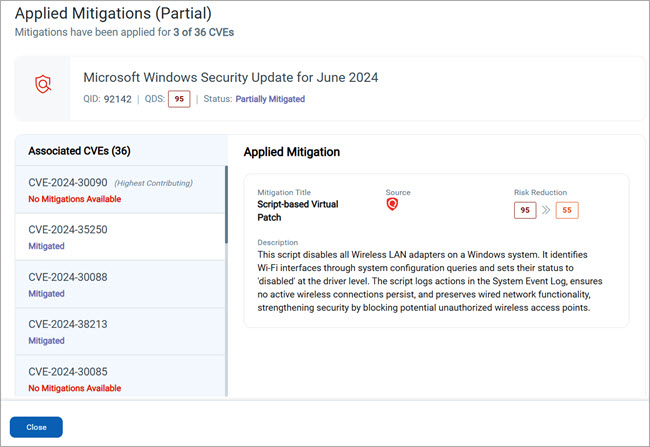Click the Partially Mitigated status link
This screenshot has width=650, height=447.
(270, 99)
